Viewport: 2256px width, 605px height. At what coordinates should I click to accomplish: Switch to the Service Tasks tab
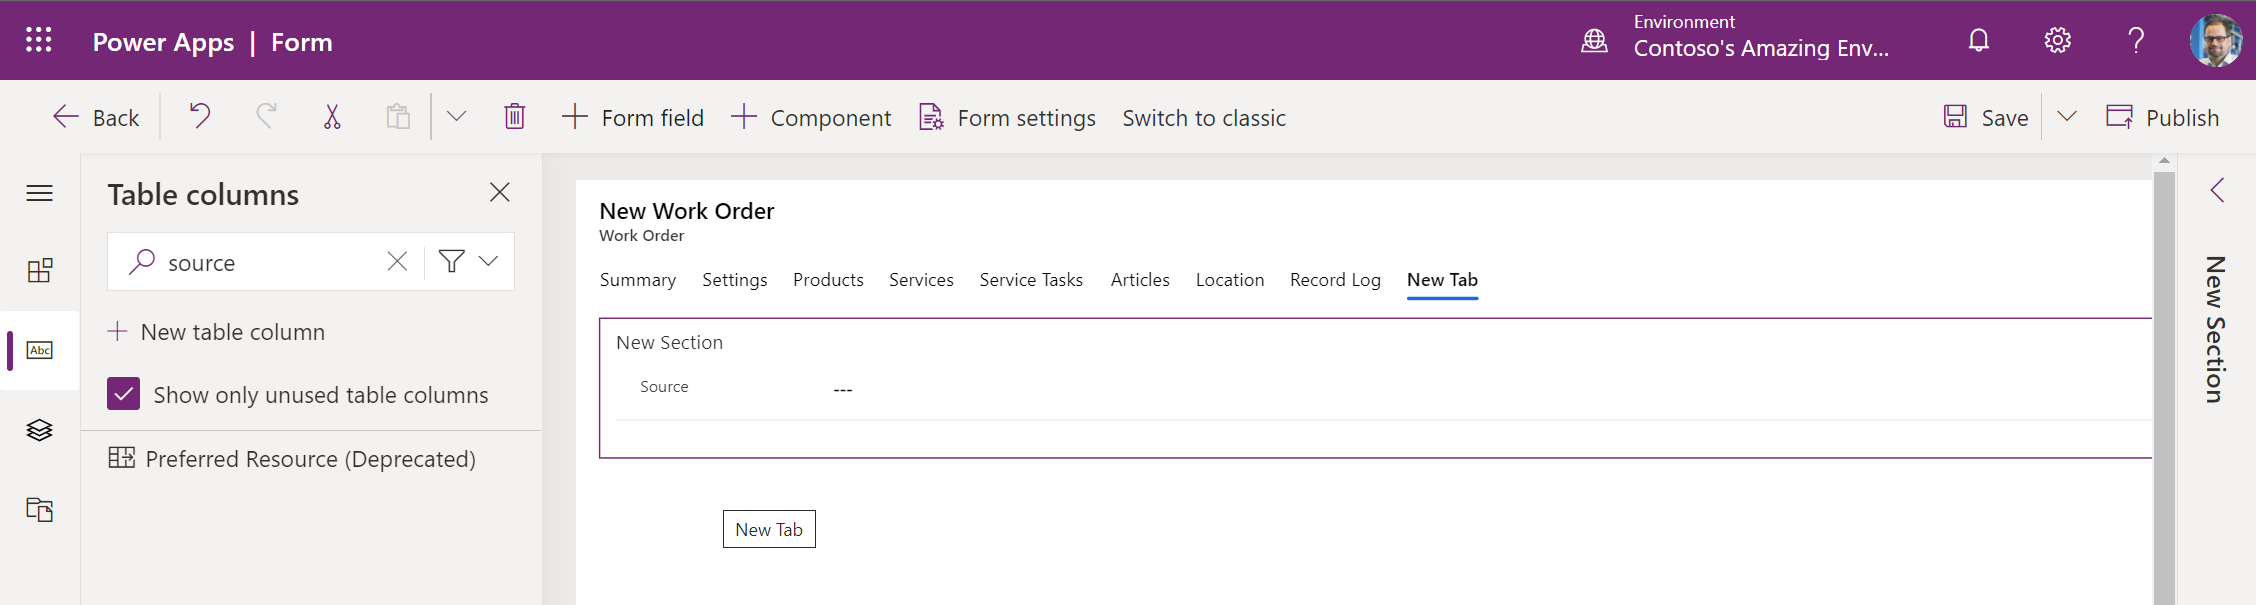(x=1031, y=280)
